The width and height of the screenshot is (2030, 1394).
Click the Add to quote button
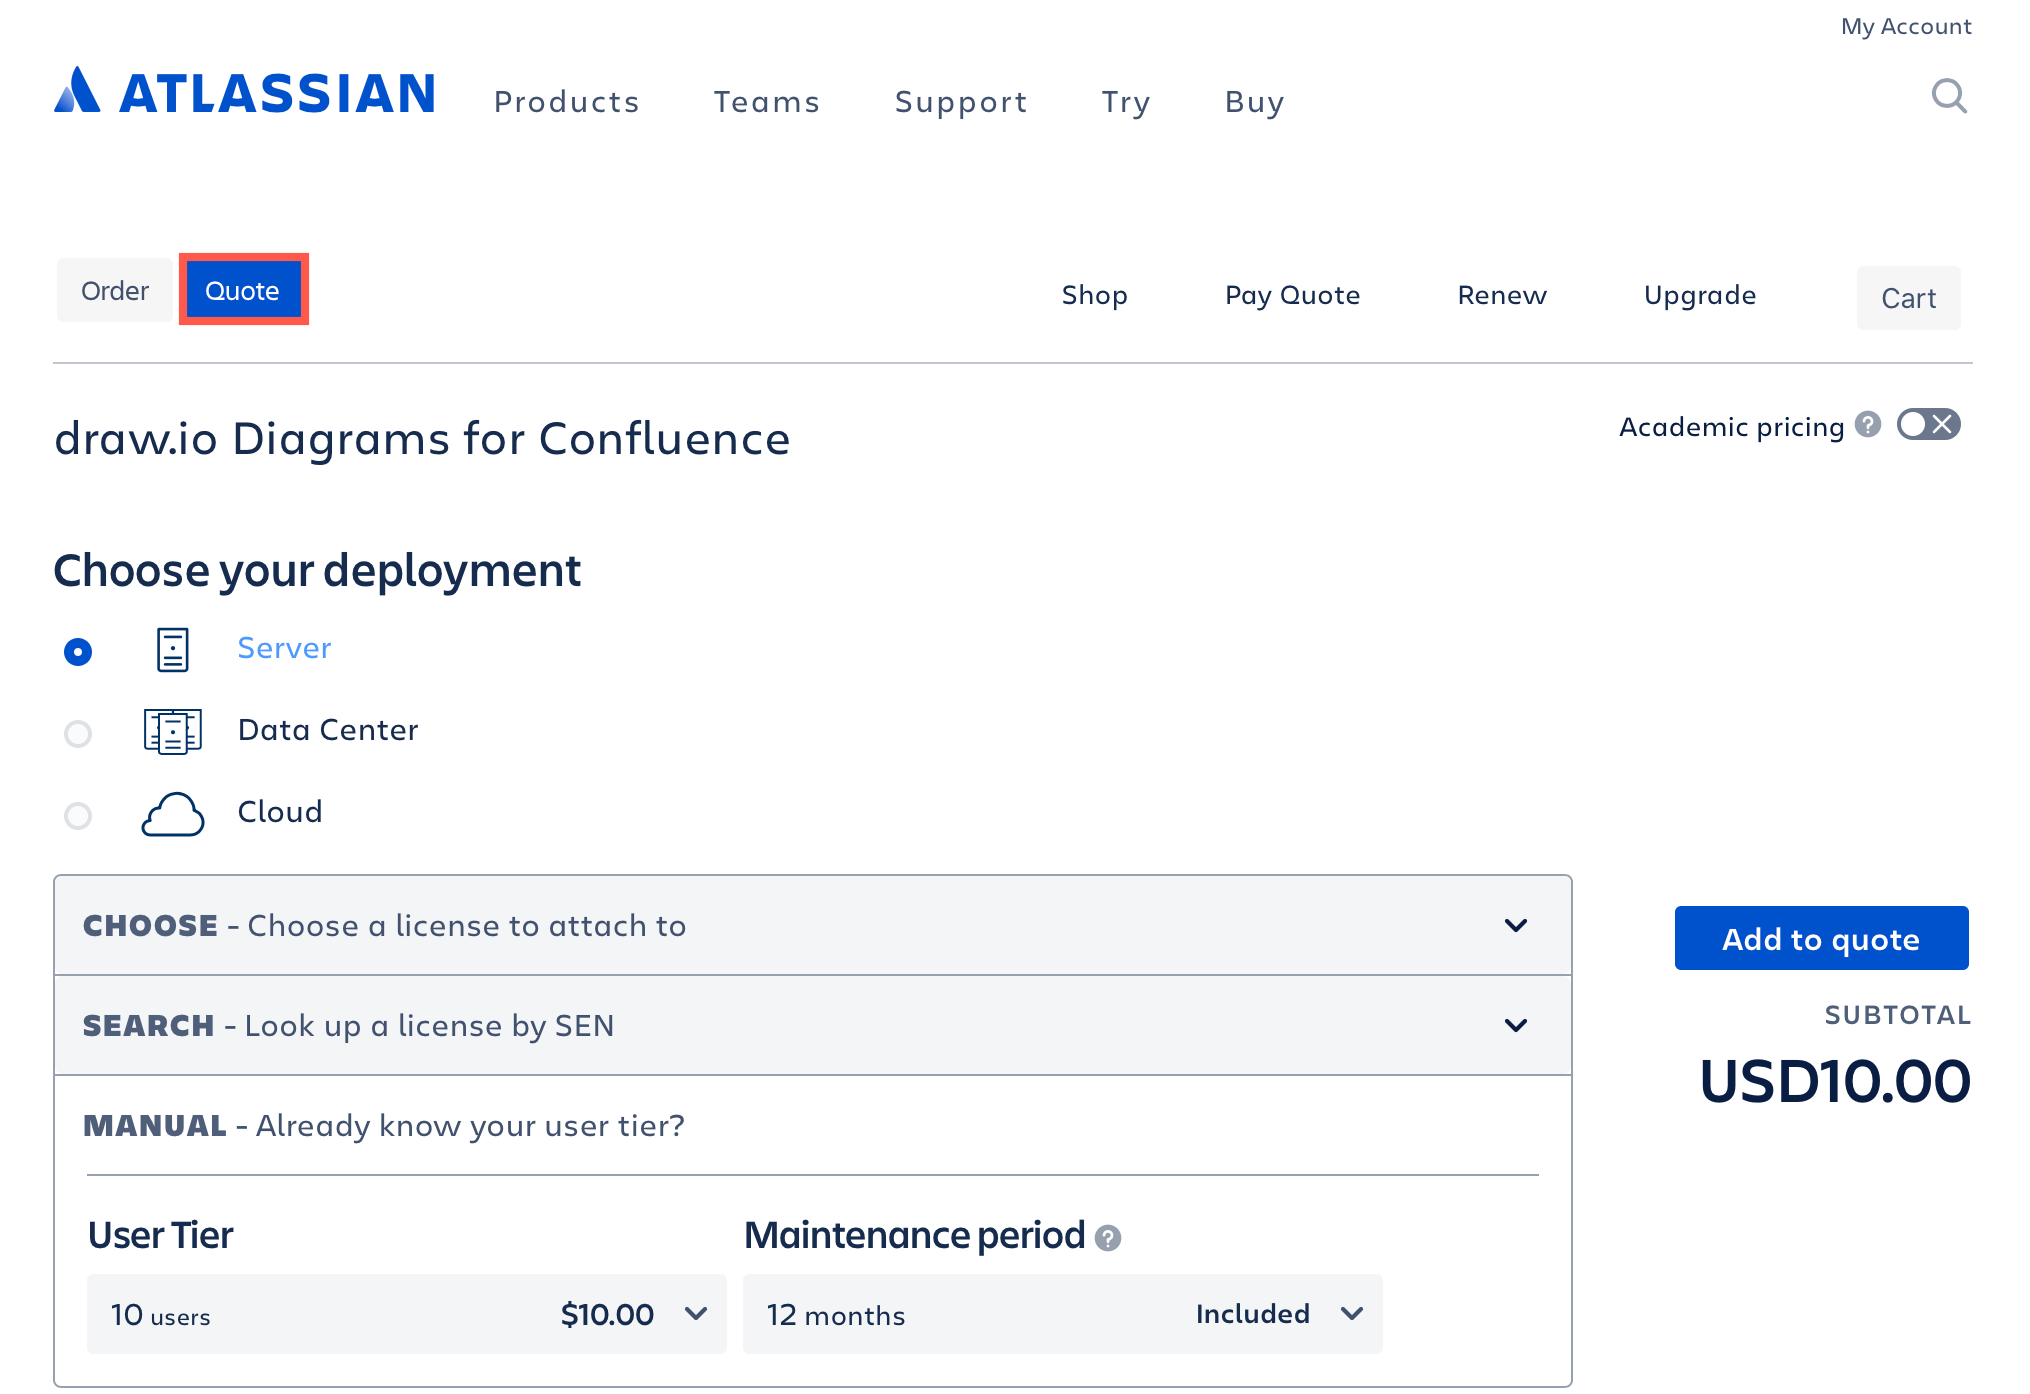coord(1820,938)
